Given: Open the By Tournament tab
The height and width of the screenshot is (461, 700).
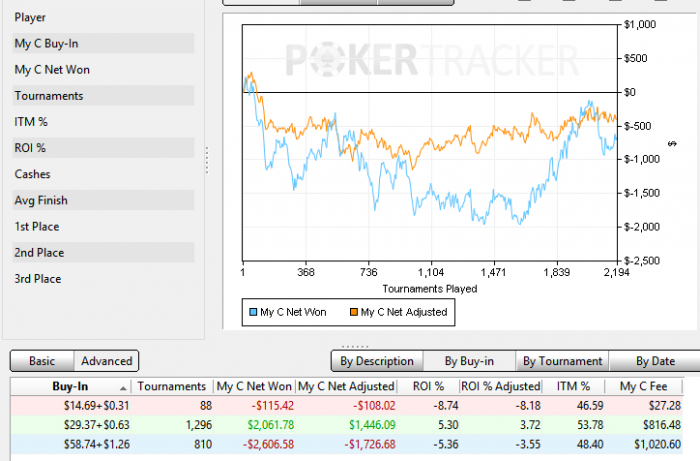Looking at the screenshot, I should pyautogui.click(x=562, y=361).
